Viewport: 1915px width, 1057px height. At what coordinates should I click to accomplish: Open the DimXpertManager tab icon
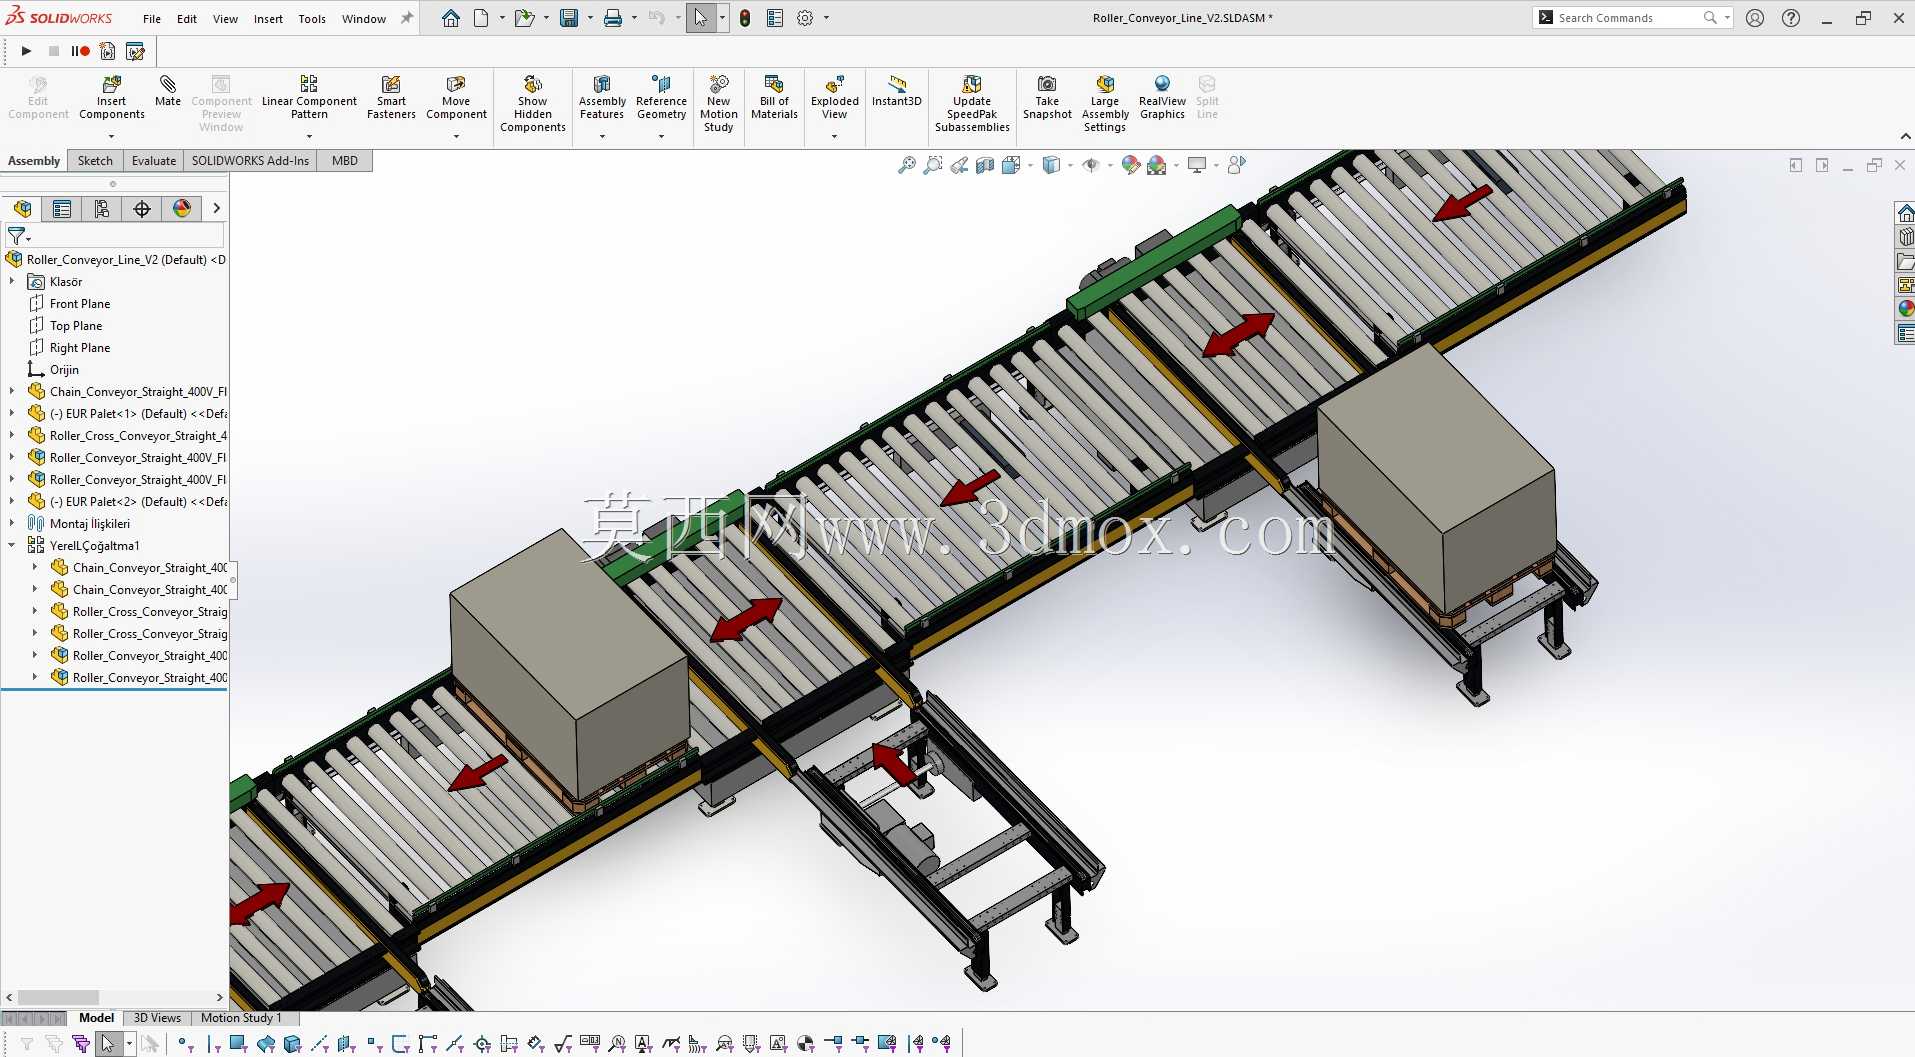(x=142, y=208)
